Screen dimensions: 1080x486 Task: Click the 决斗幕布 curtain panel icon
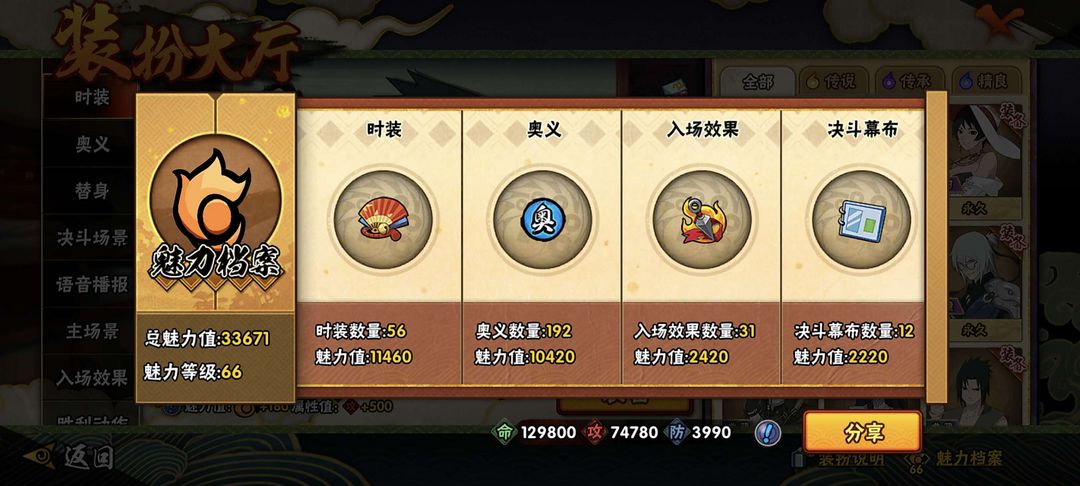click(x=861, y=220)
